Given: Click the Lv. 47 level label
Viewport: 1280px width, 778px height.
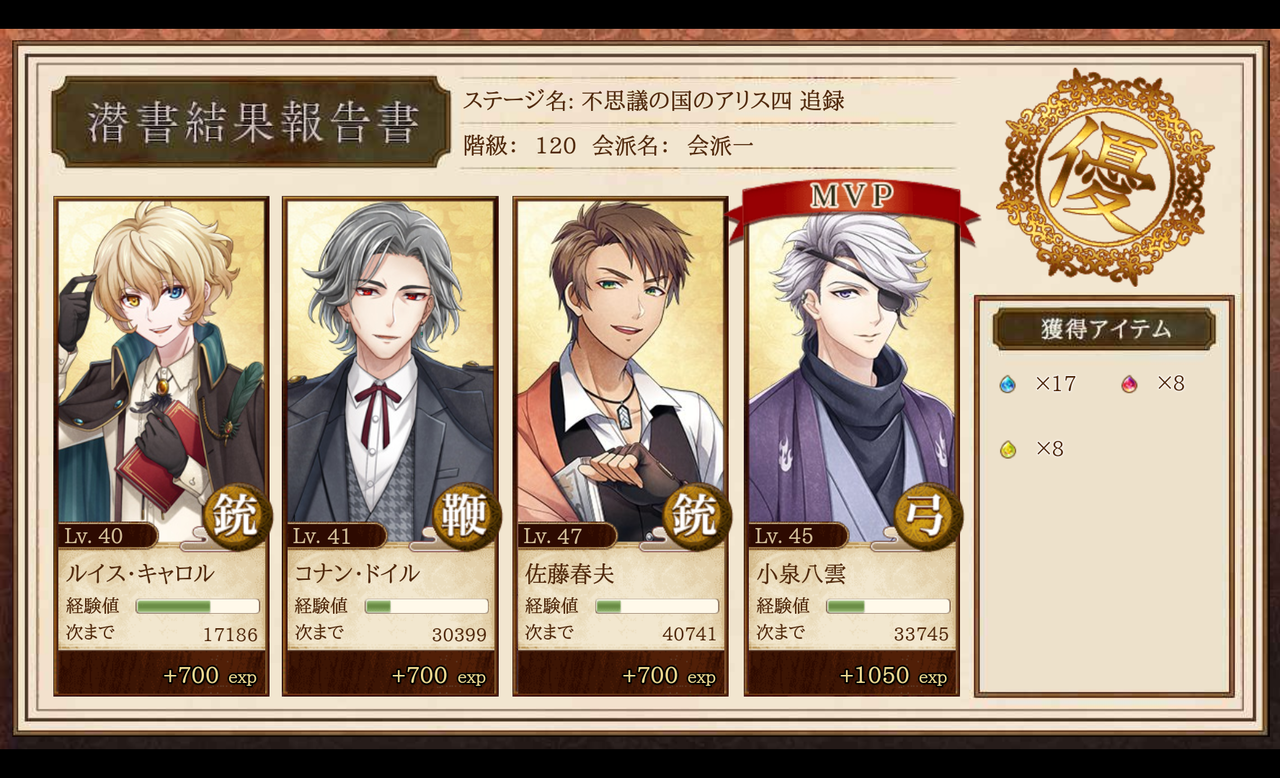Looking at the screenshot, I should [552, 536].
